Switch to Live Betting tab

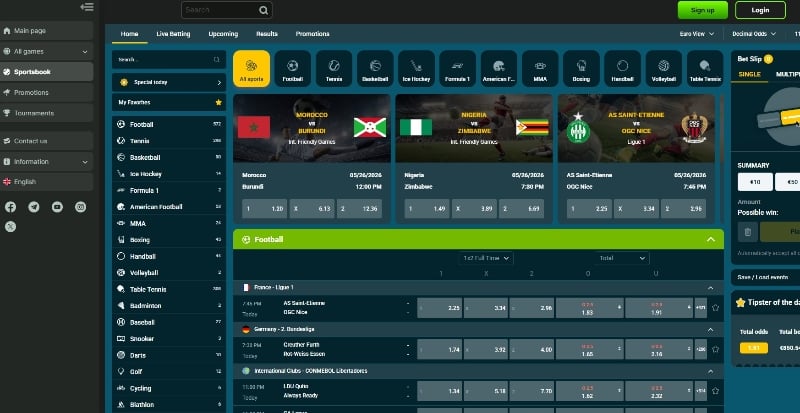click(173, 34)
